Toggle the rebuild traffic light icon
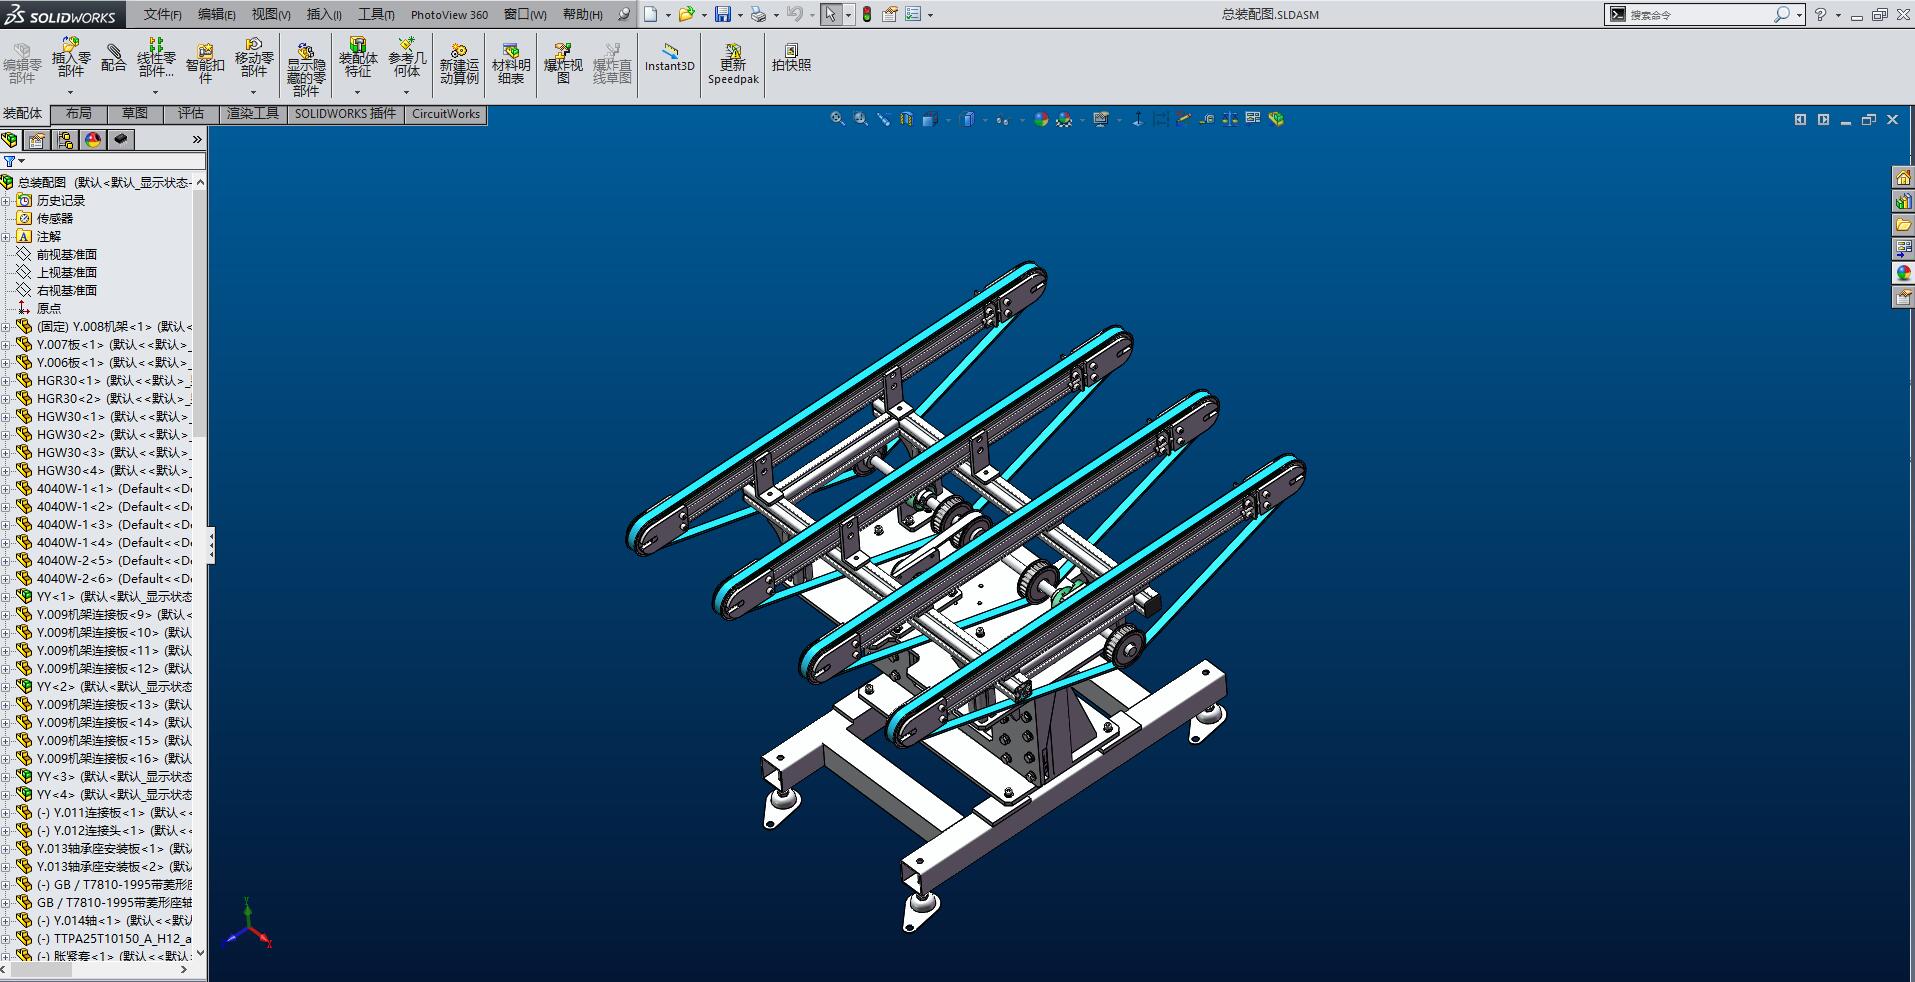 click(866, 14)
